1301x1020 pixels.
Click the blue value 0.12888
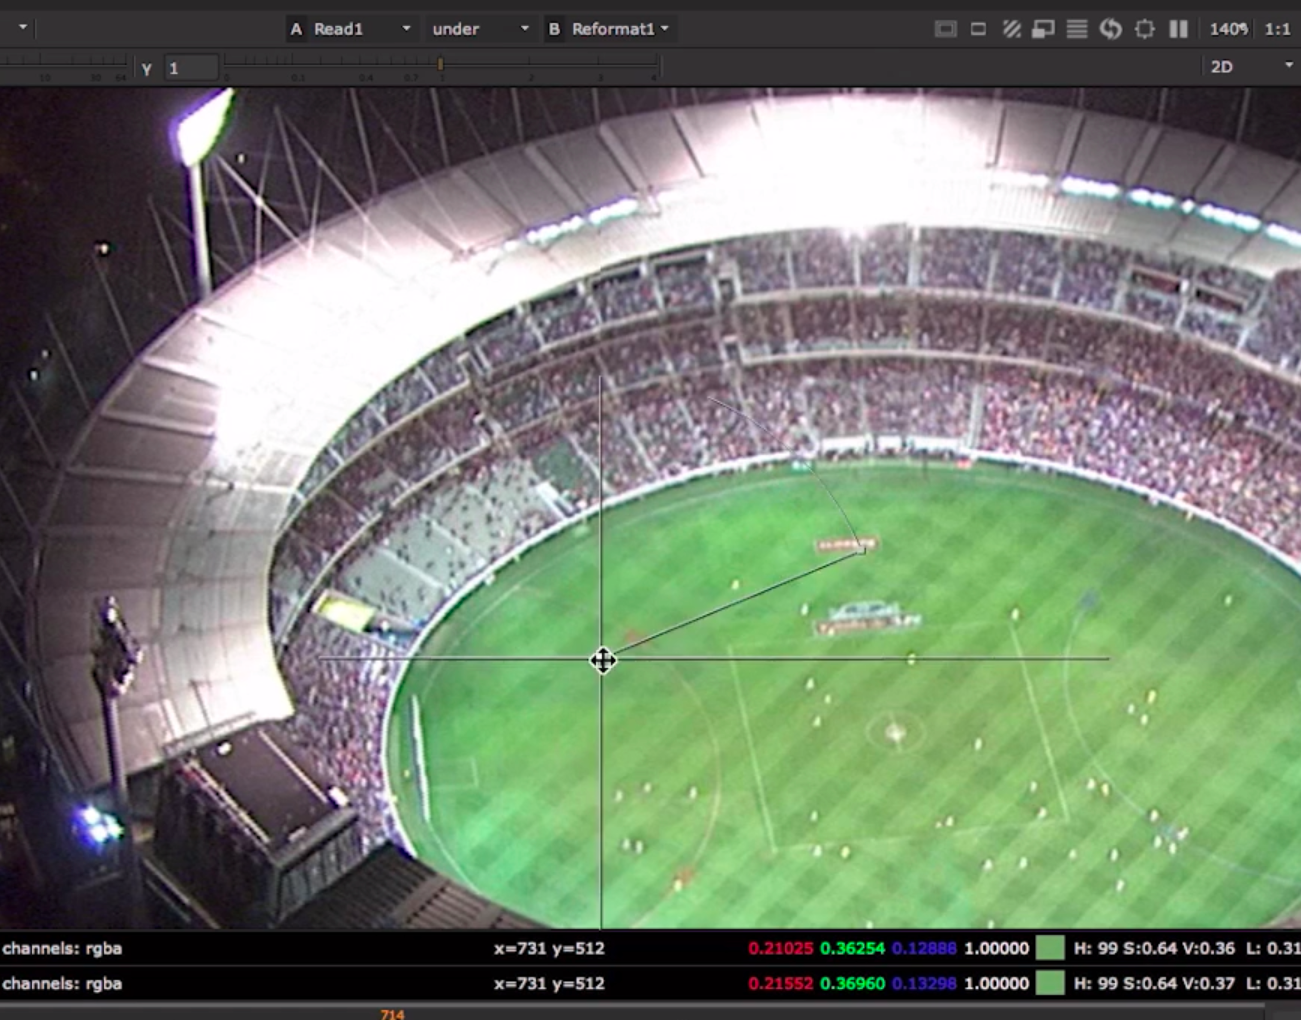coord(924,948)
